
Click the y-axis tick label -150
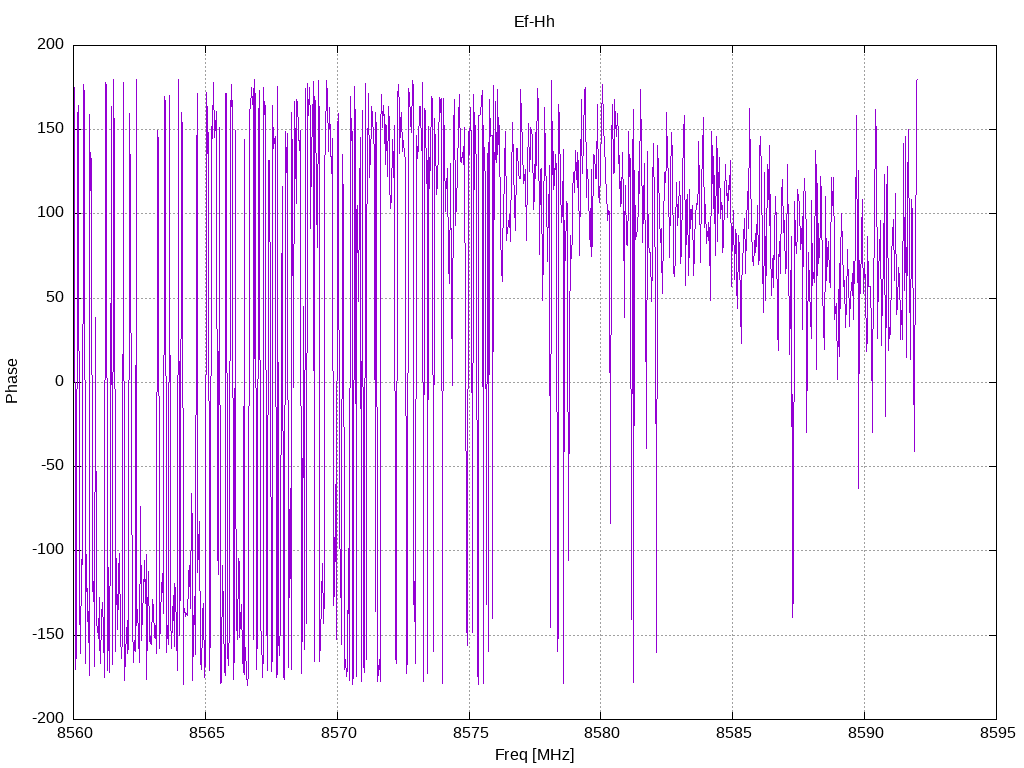[48, 634]
